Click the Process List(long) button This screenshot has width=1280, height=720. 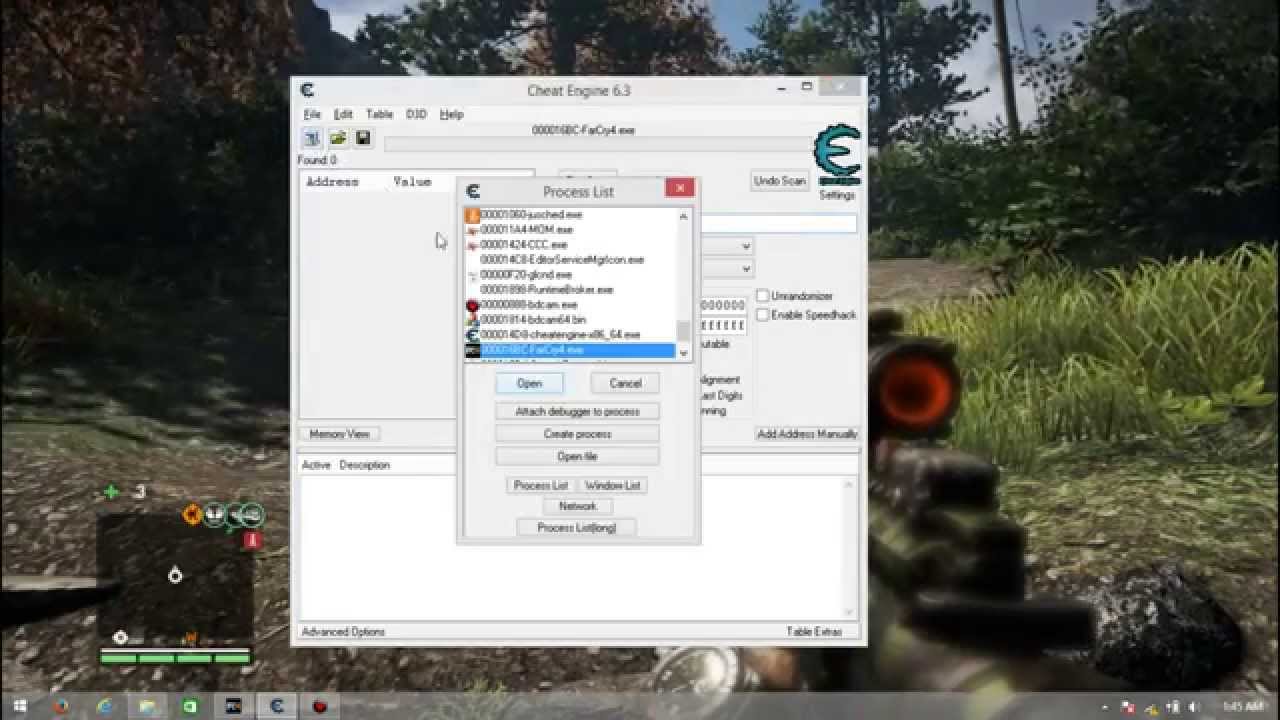click(x=577, y=527)
